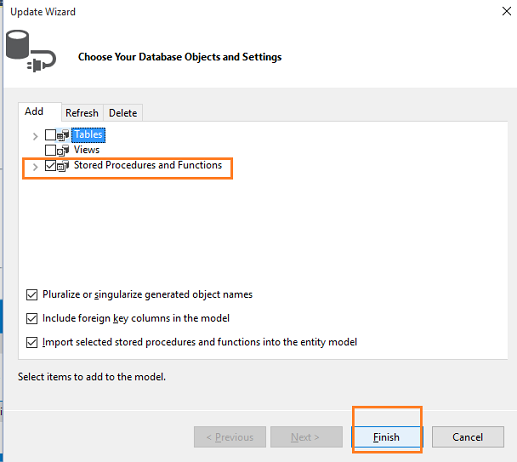Select Stored Procedures and Functions label
The image size is (517, 462).
tap(148, 165)
